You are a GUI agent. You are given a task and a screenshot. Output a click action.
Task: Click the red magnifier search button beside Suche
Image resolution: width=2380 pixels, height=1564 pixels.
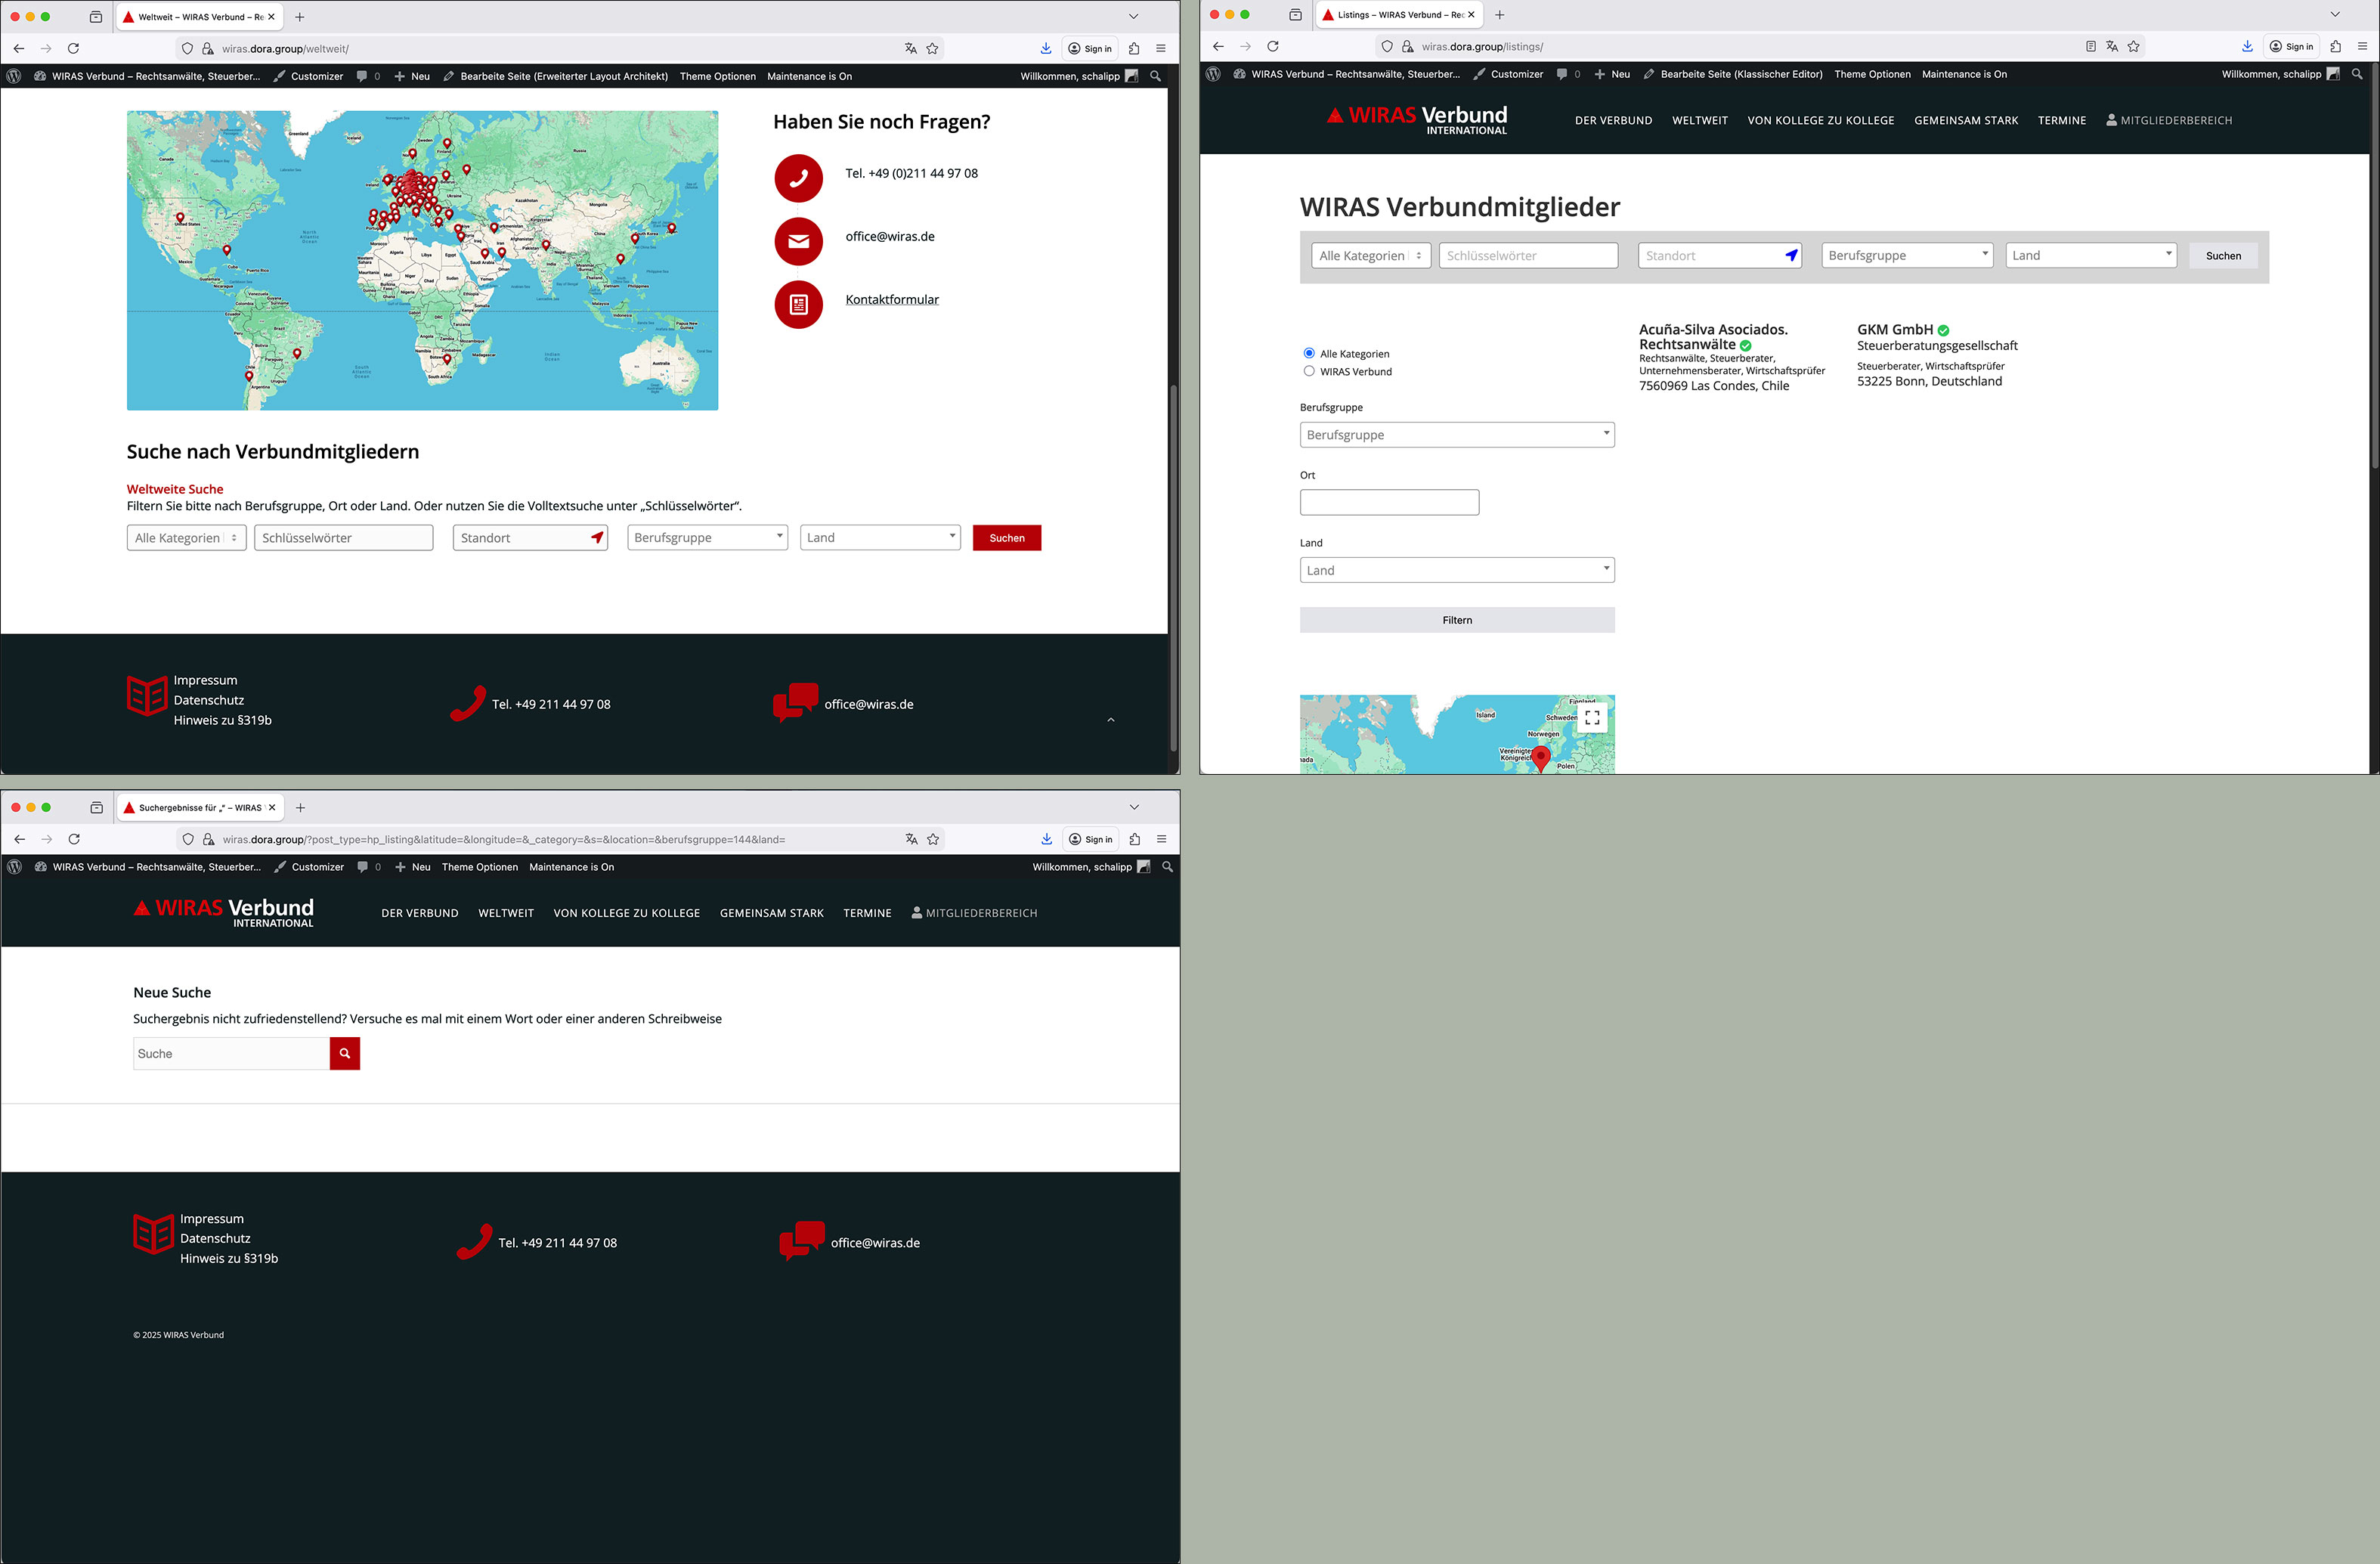pyautogui.click(x=344, y=1053)
